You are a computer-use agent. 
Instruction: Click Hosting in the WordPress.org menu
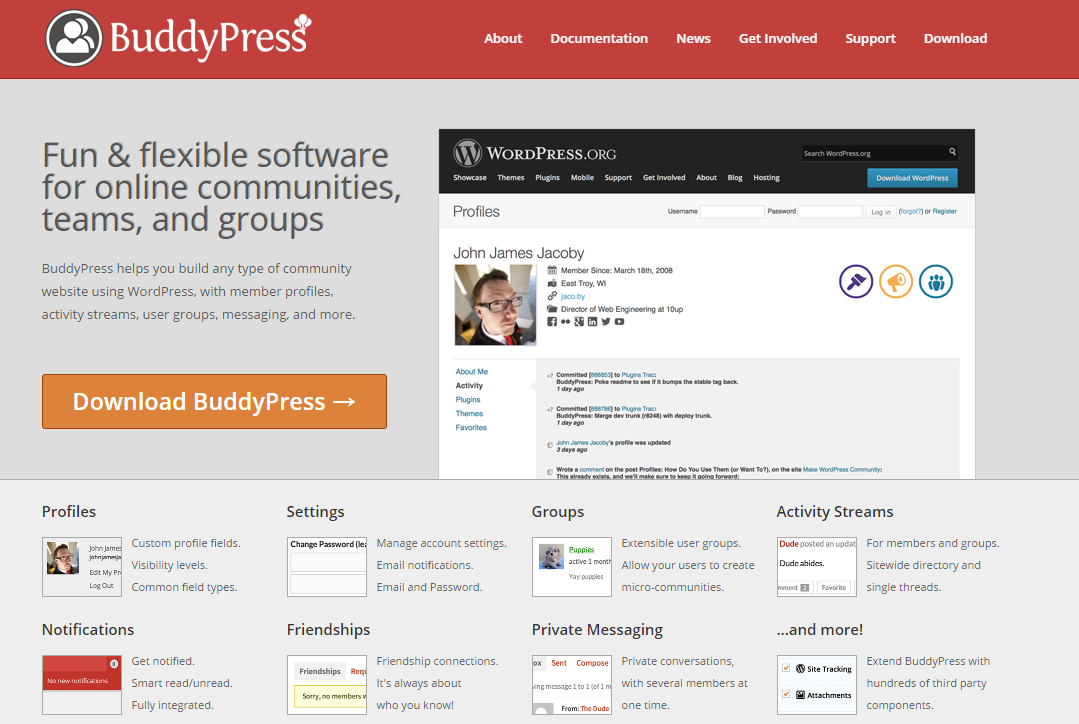(766, 178)
